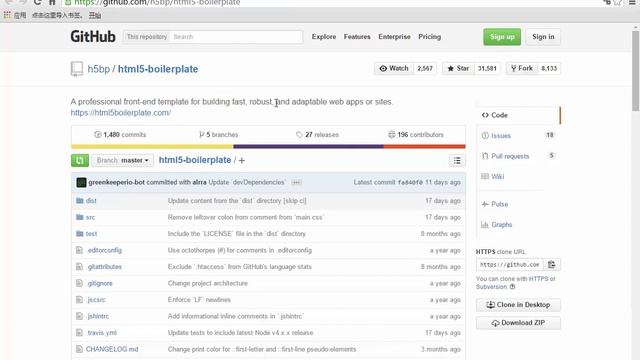
Task: Click the 8,133 forks count
Action: click(549, 68)
